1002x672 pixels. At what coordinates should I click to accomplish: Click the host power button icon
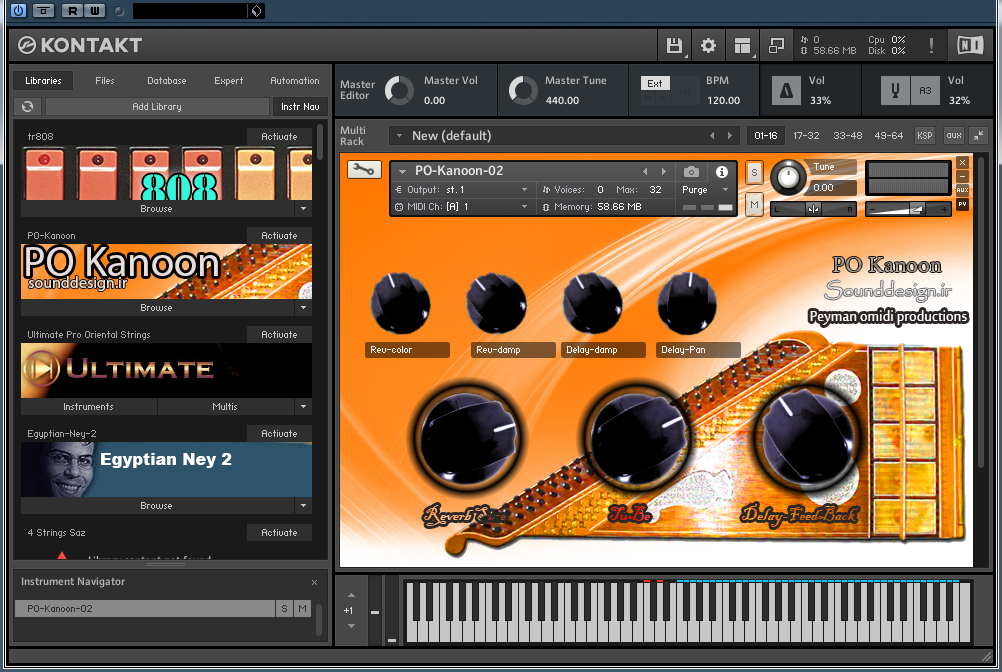pos(19,10)
